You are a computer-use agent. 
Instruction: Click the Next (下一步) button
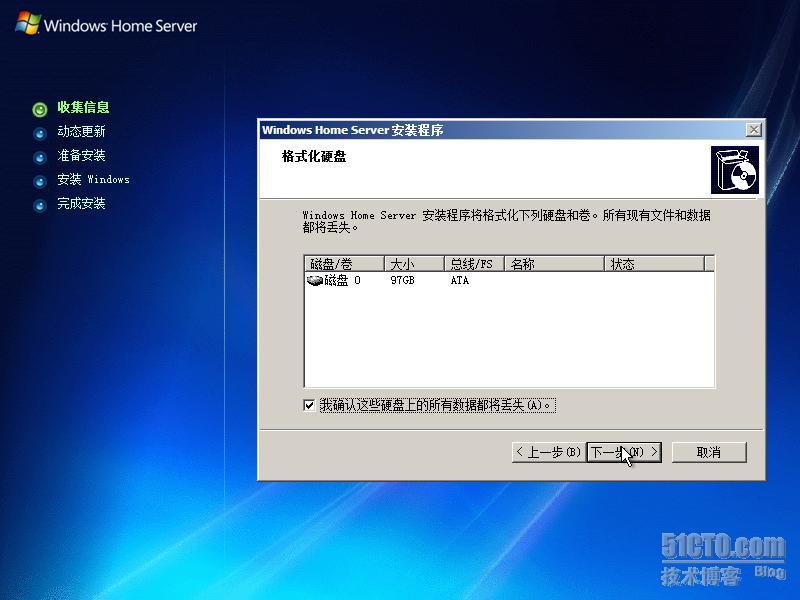[624, 452]
